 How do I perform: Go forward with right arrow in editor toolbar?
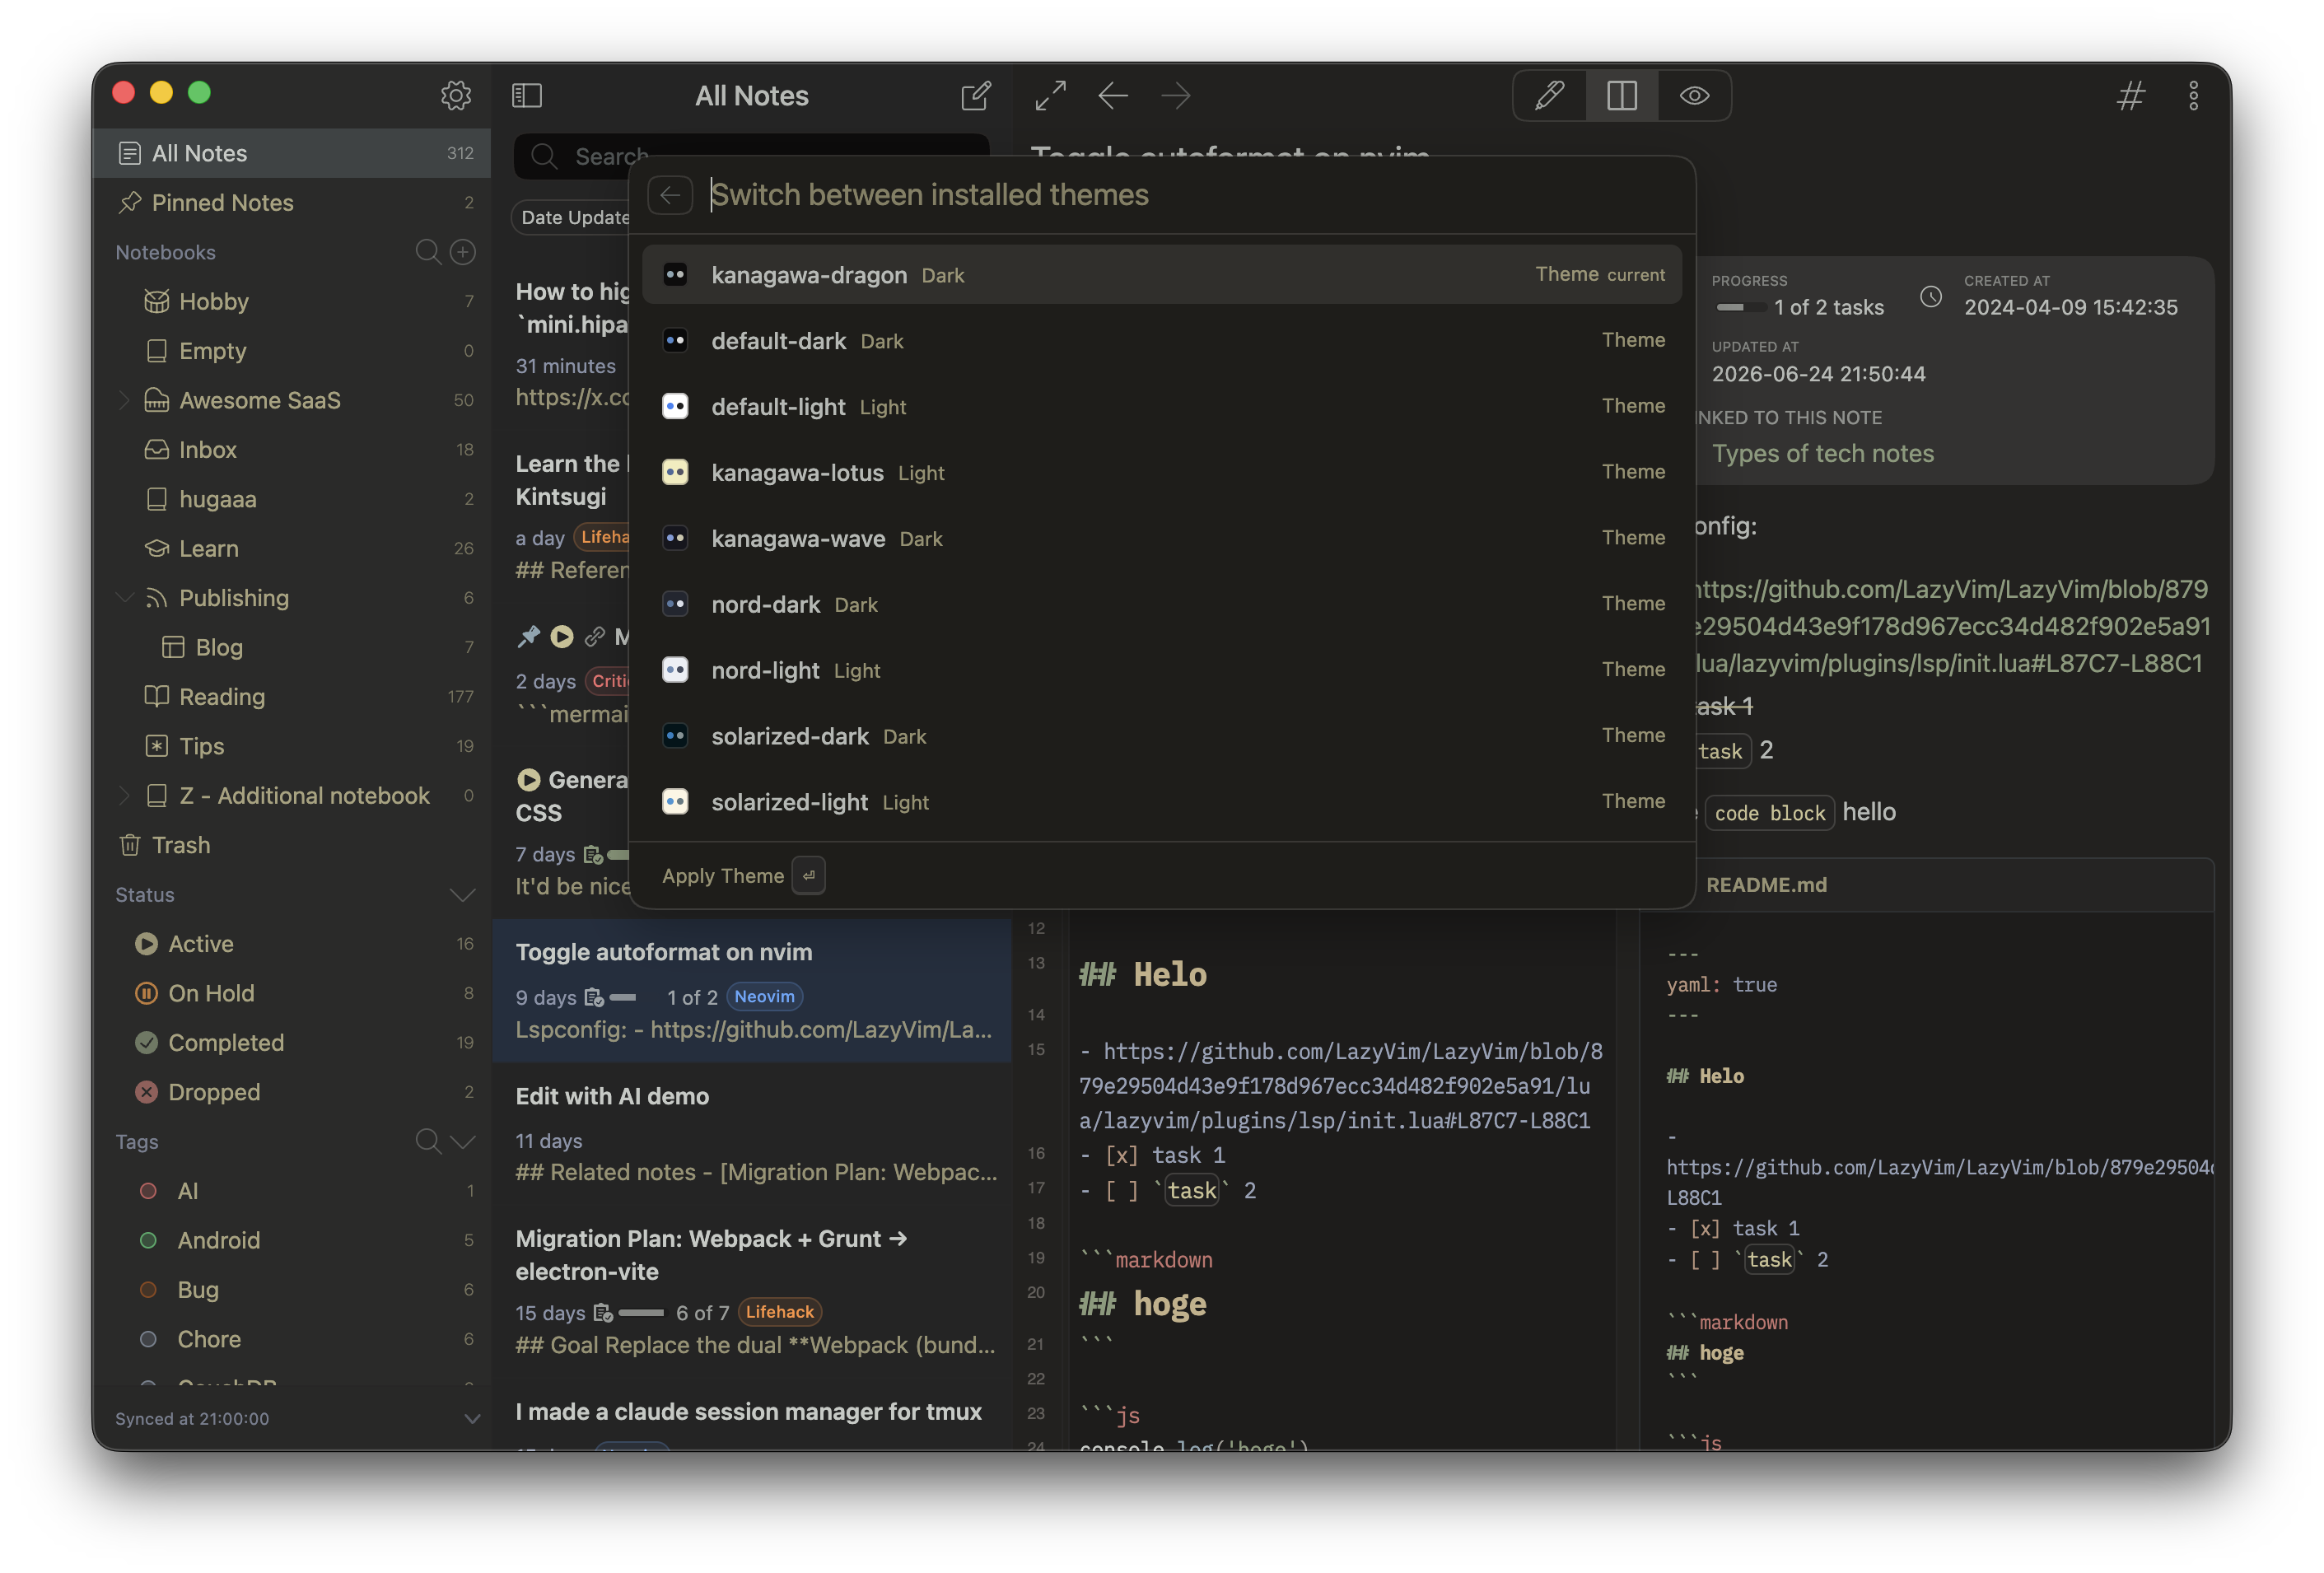(x=1176, y=95)
